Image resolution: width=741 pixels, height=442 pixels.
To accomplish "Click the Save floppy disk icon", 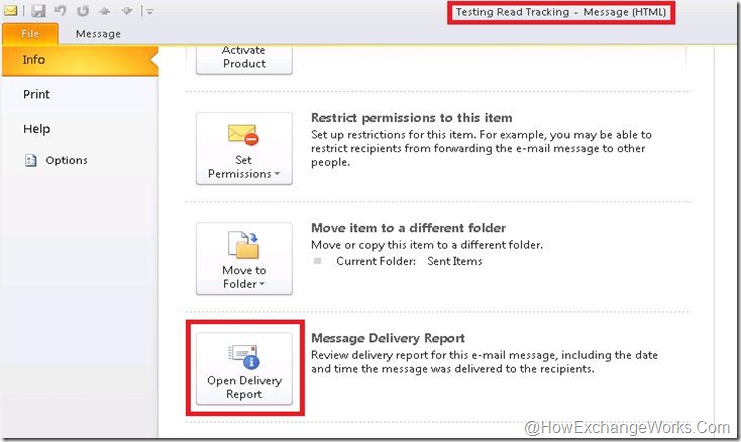I will coord(38,11).
